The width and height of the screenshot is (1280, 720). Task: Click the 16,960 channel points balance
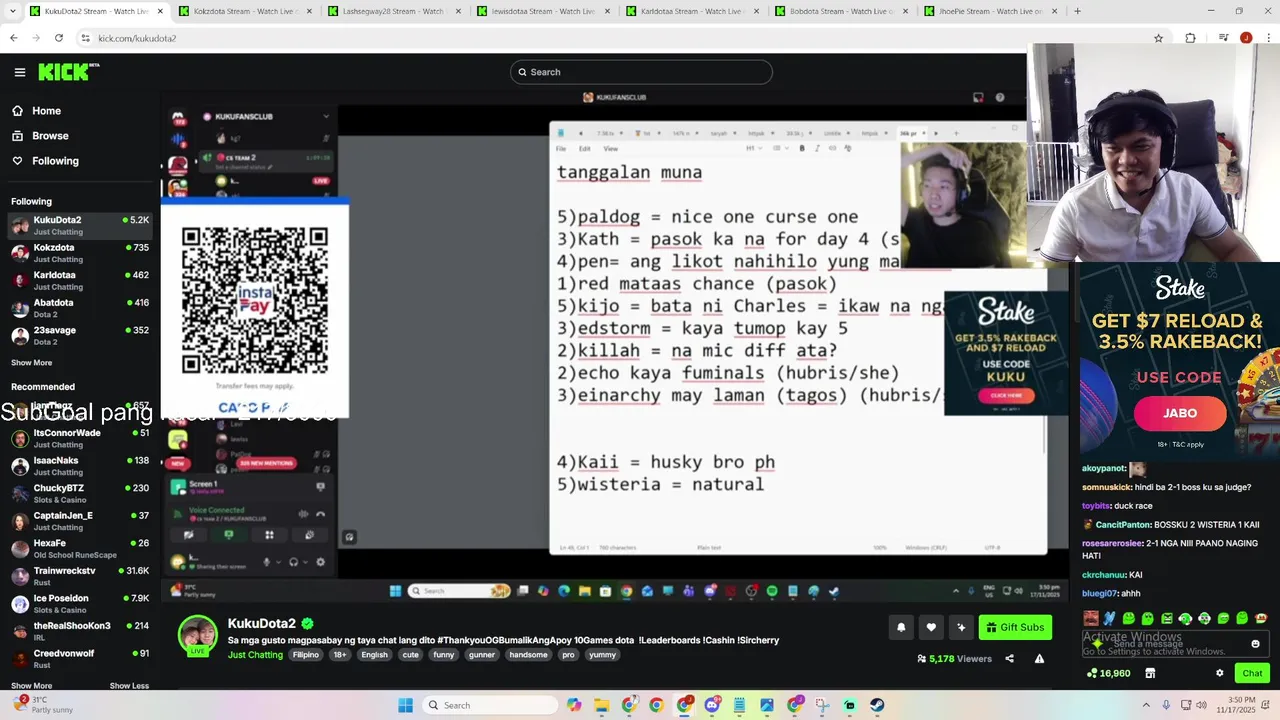click(x=1109, y=673)
